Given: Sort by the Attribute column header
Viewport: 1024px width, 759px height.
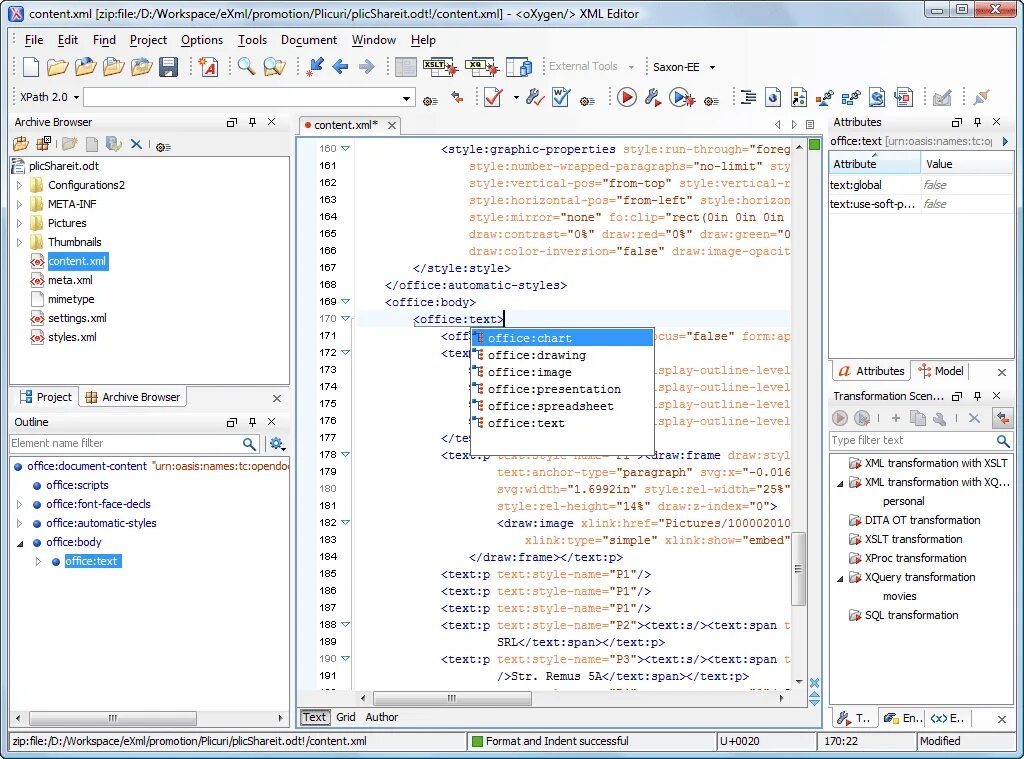Looking at the screenshot, I should click(874, 163).
